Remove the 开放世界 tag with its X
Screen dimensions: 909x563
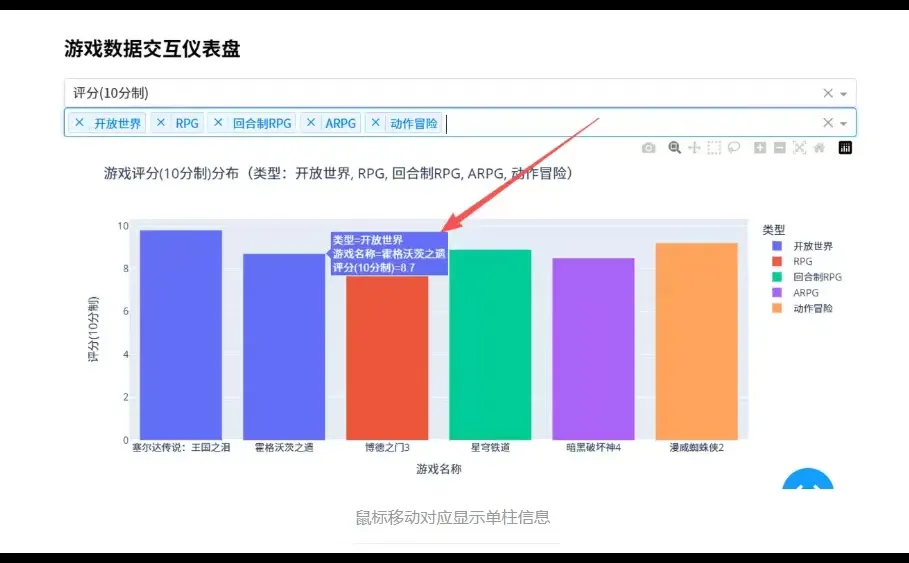tap(79, 123)
